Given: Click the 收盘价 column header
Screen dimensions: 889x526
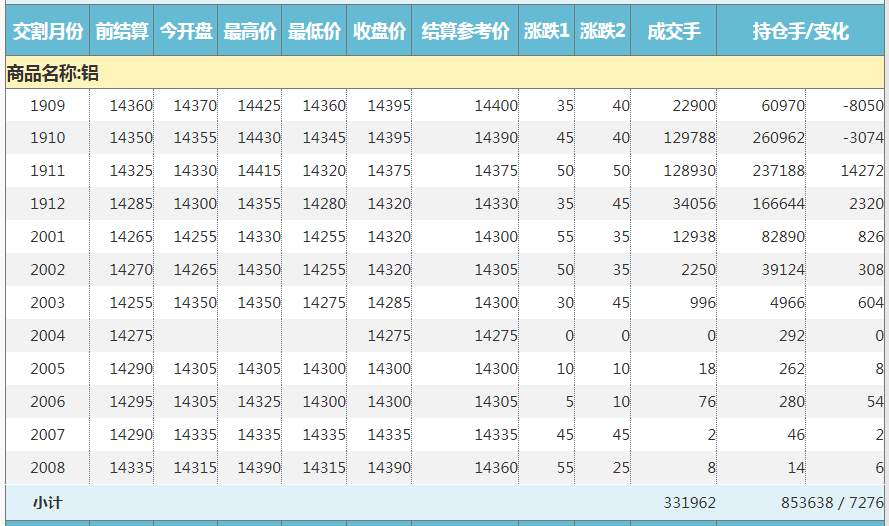Looking at the screenshot, I should [379, 32].
